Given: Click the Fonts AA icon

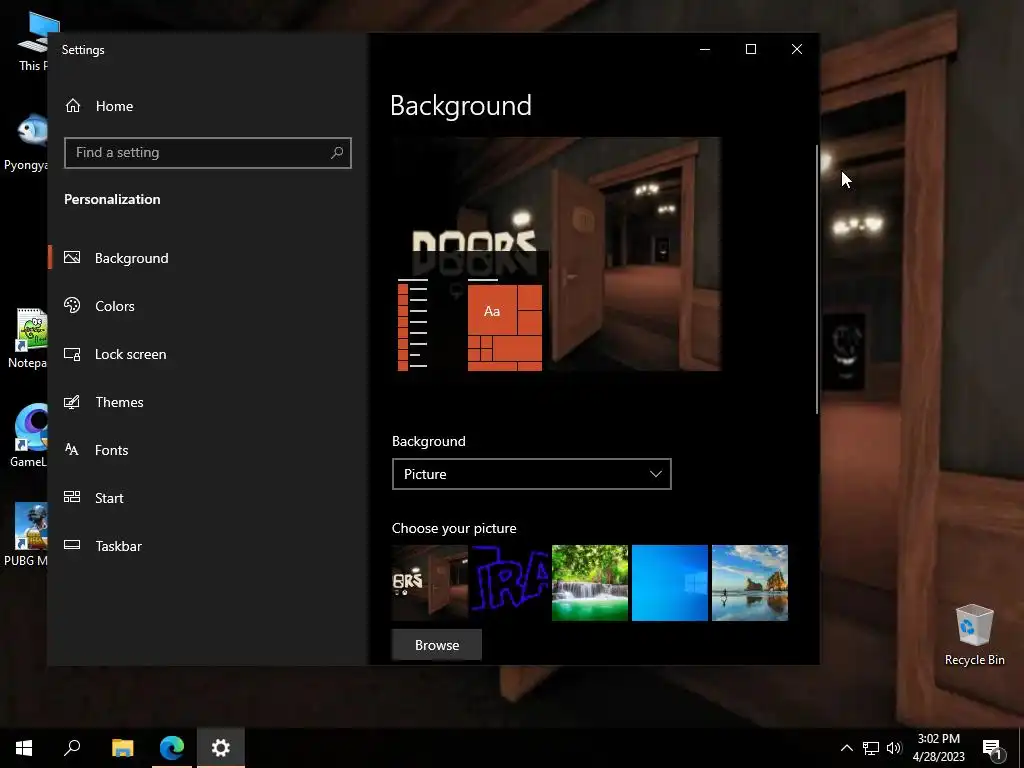Looking at the screenshot, I should 72,449.
